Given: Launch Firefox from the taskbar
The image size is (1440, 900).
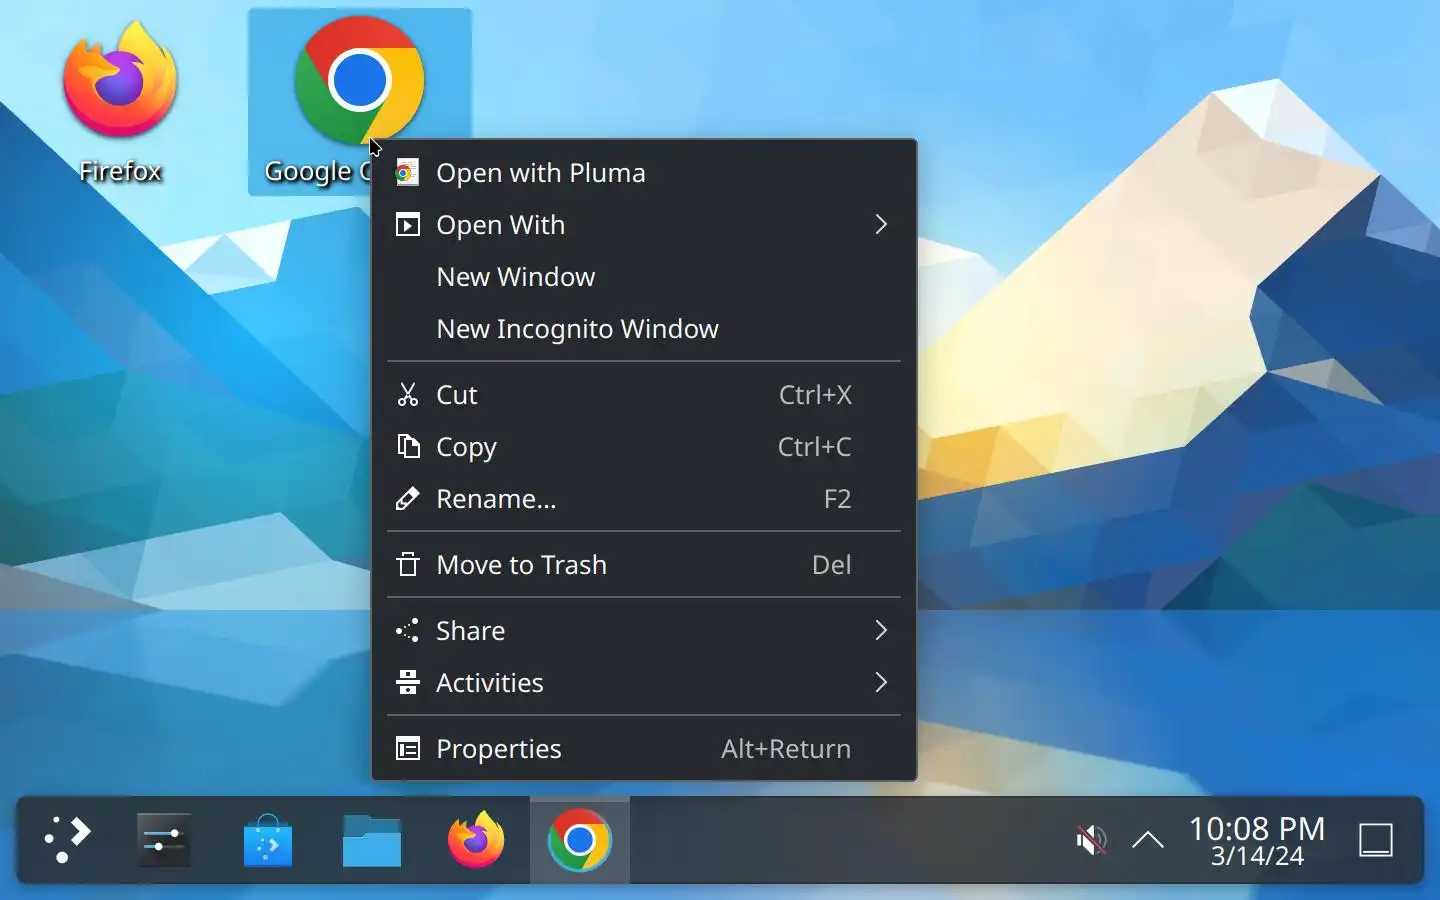Looking at the screenshot, I should [476, 840].
